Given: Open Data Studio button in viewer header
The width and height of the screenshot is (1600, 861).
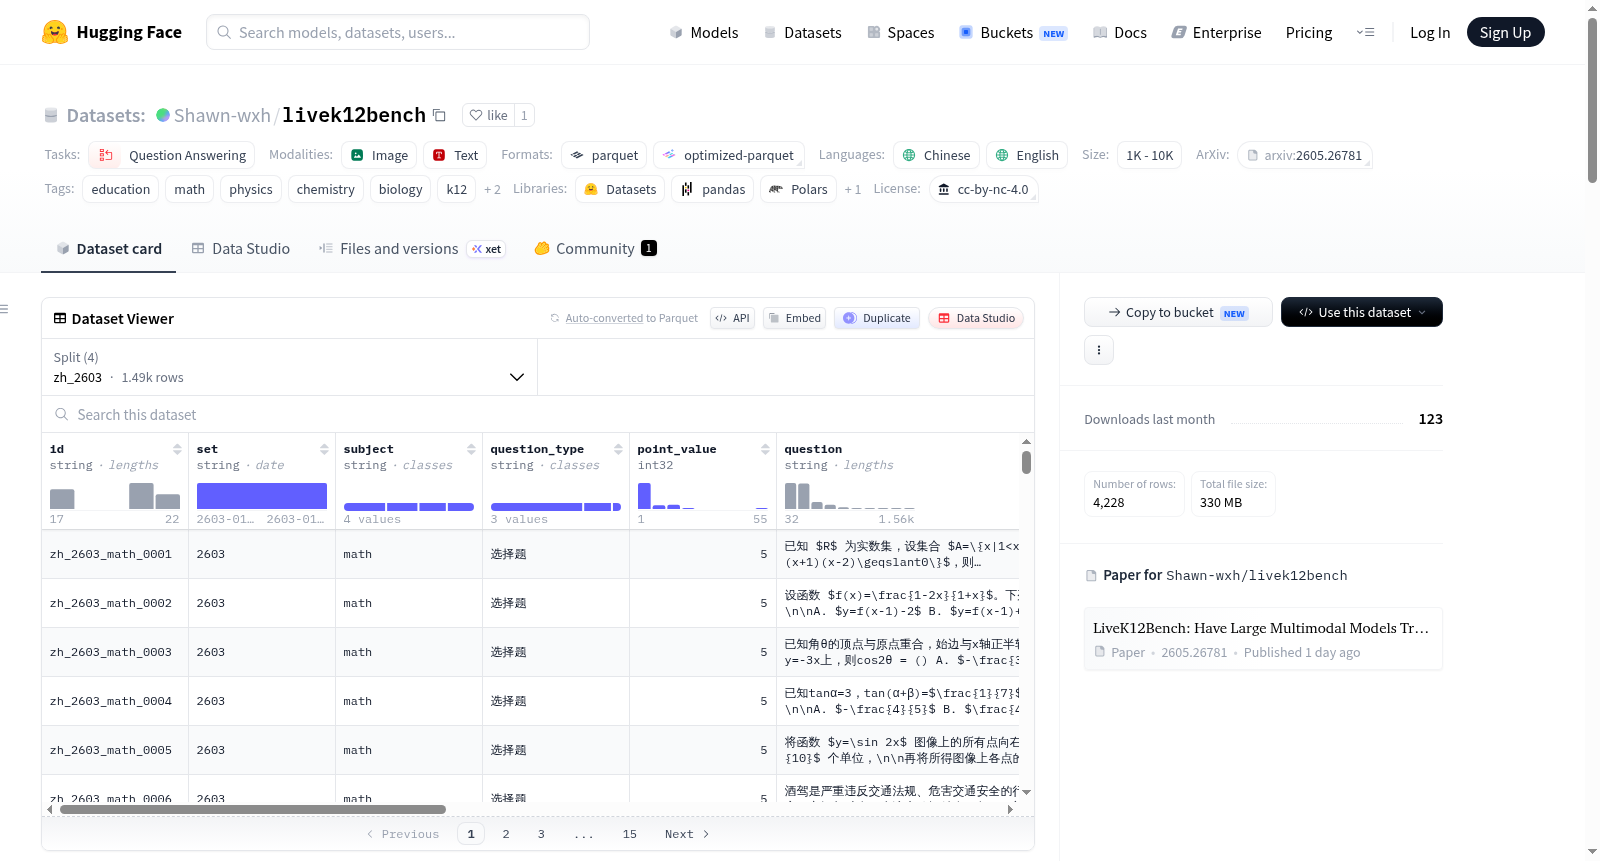Looking at the screenshot, I should pos(975,318).
